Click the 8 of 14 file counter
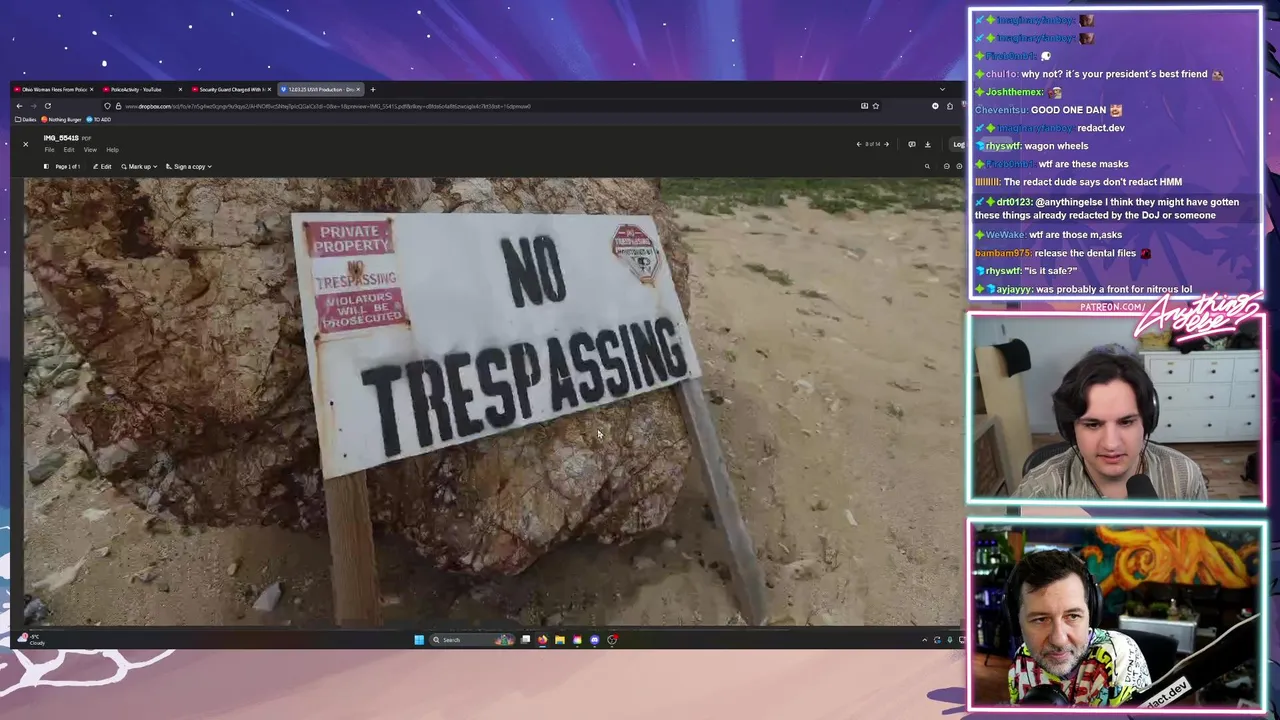Screen dimensions: 1280x720 872,144
